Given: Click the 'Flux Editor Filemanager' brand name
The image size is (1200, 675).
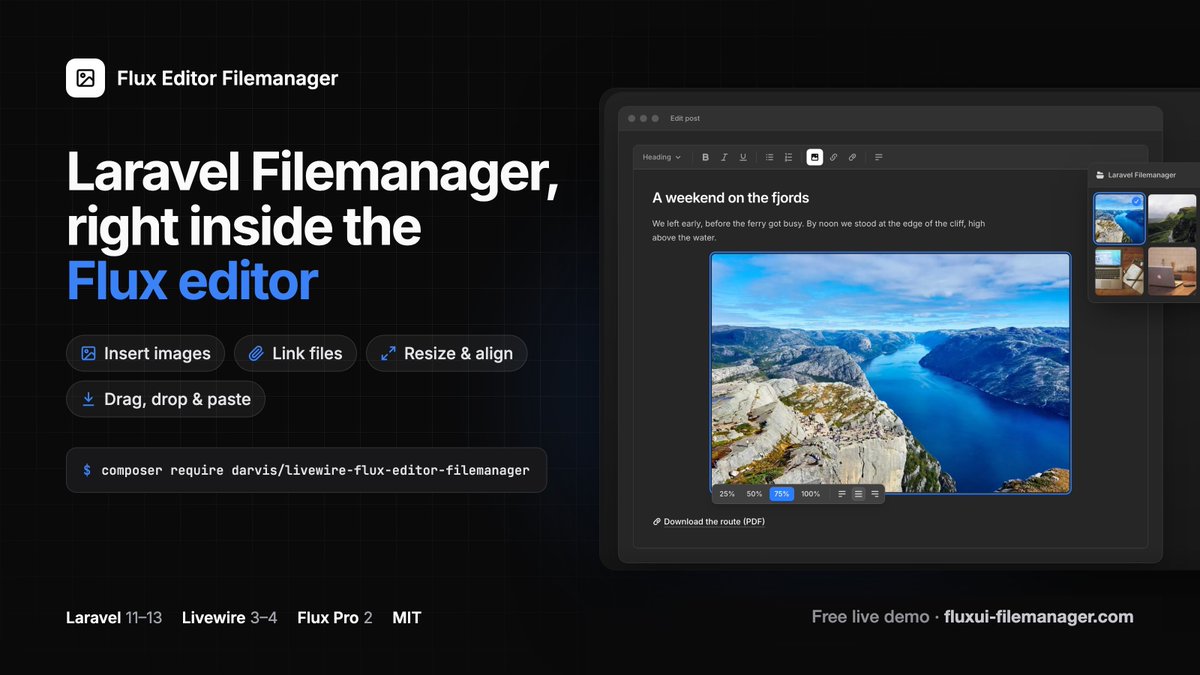Looking at the screenshot, I should [227, 78].
